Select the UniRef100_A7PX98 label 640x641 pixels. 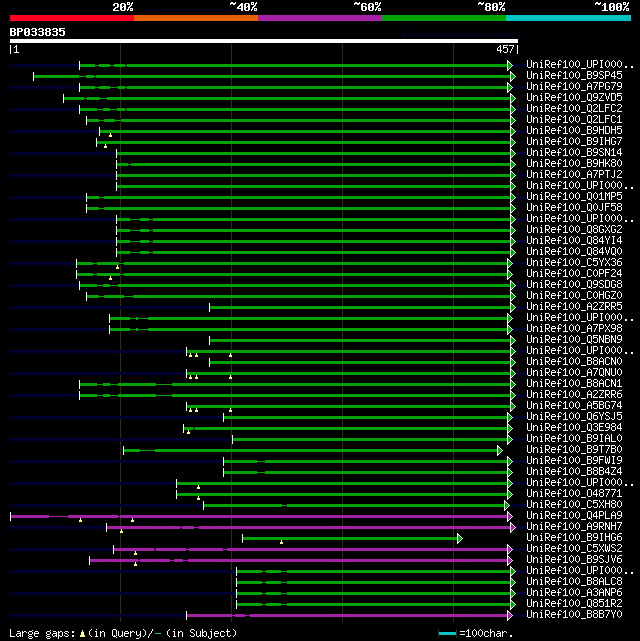(574, 329)
